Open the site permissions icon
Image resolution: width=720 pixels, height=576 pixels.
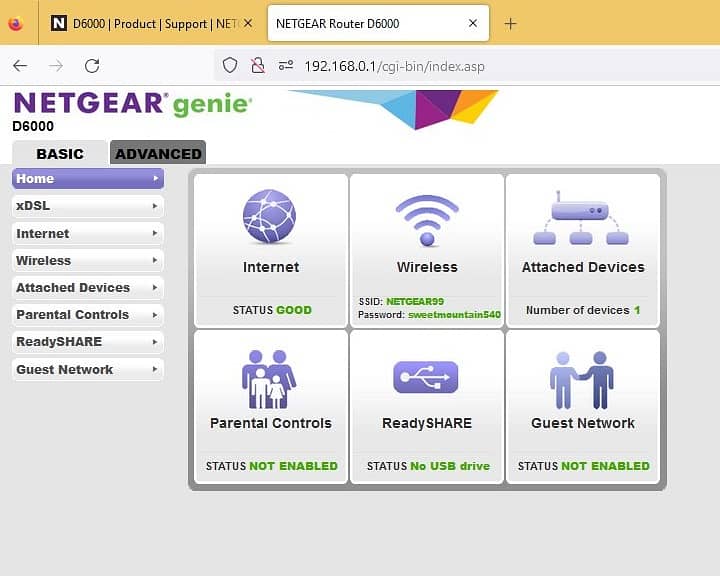[286, 66]
